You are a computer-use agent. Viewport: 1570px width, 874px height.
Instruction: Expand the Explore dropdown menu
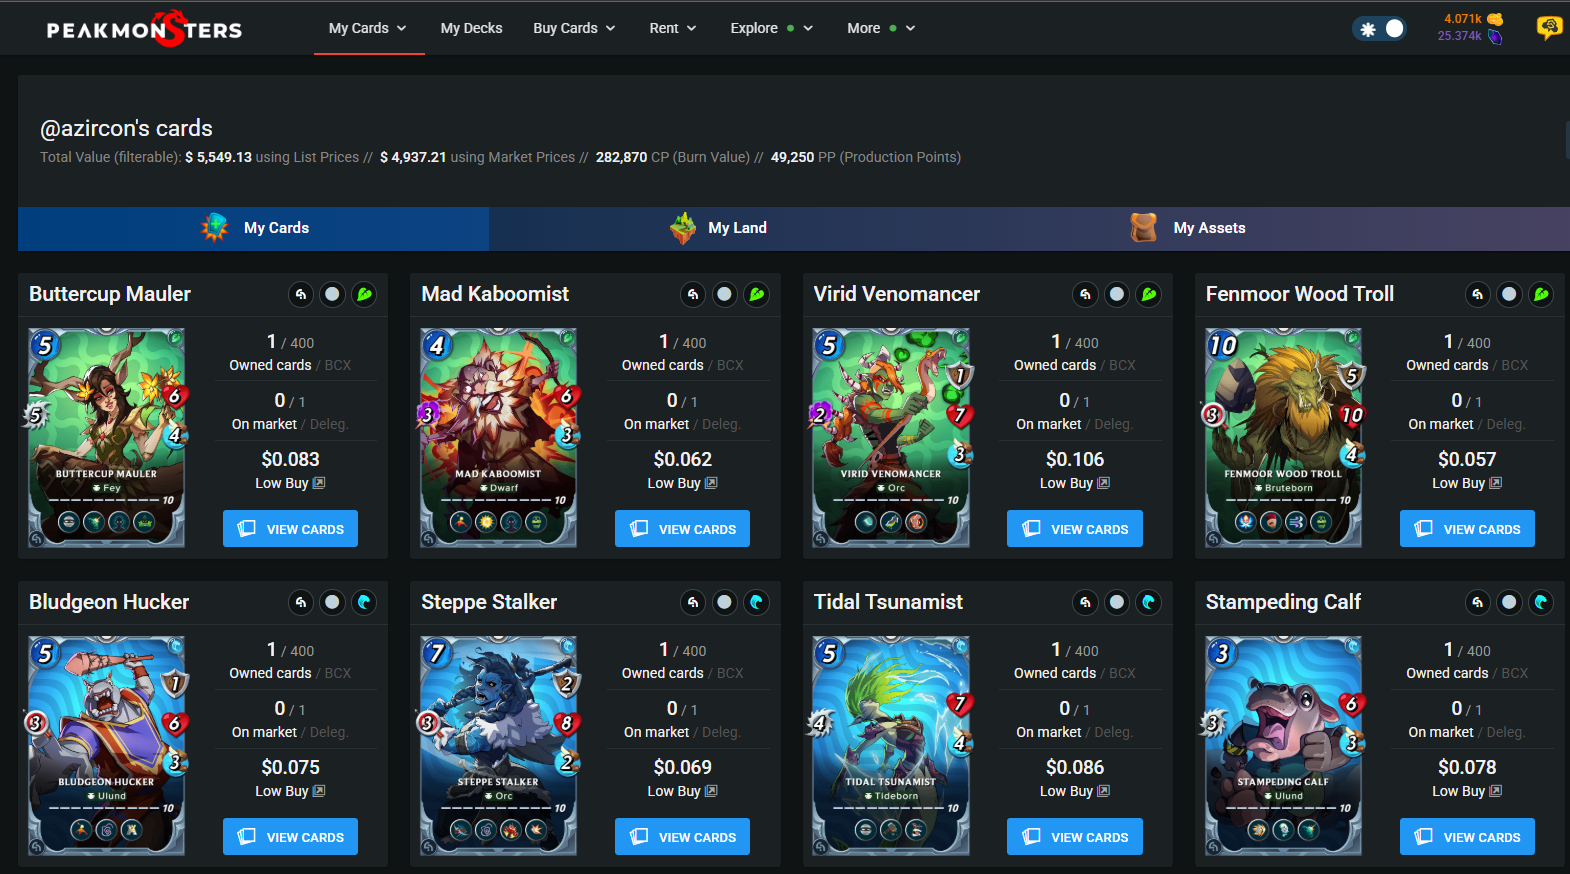[772, 28]
